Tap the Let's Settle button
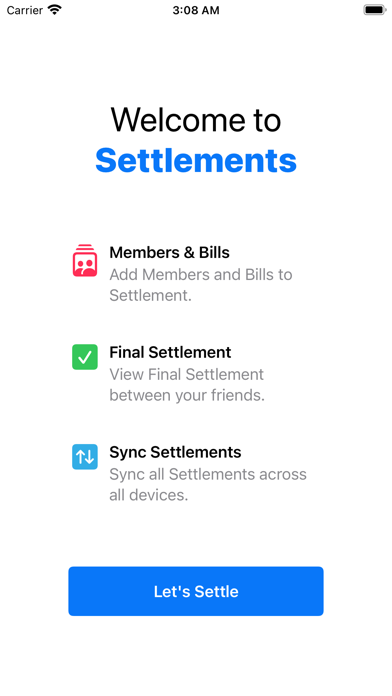This screenshot has width=392, height=696. point(196,591)
